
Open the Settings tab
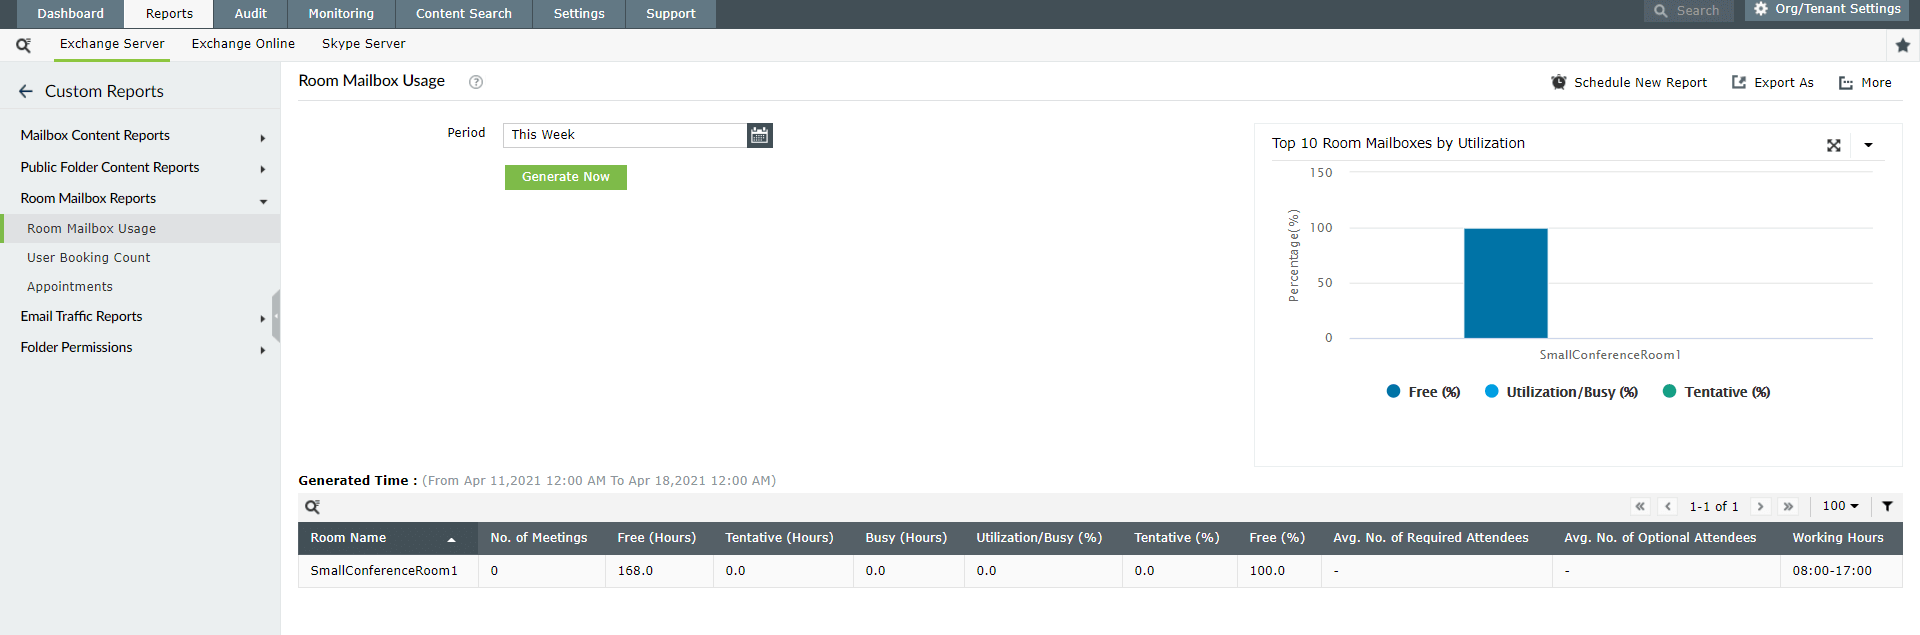coord(579,14)
